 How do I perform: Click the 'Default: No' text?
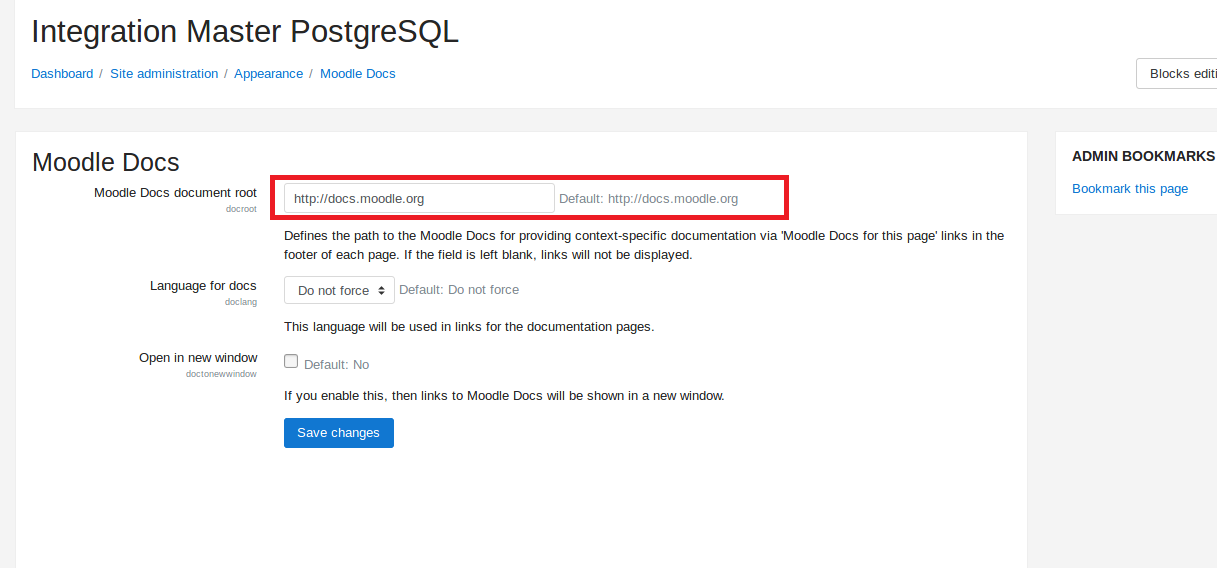[337, 365]
